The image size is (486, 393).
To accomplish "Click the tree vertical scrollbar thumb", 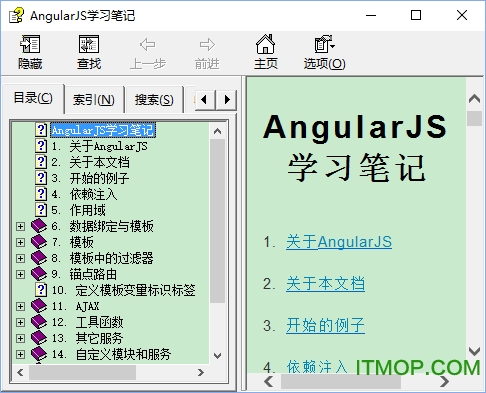I will pyautogui.click(x=218, y=221).
